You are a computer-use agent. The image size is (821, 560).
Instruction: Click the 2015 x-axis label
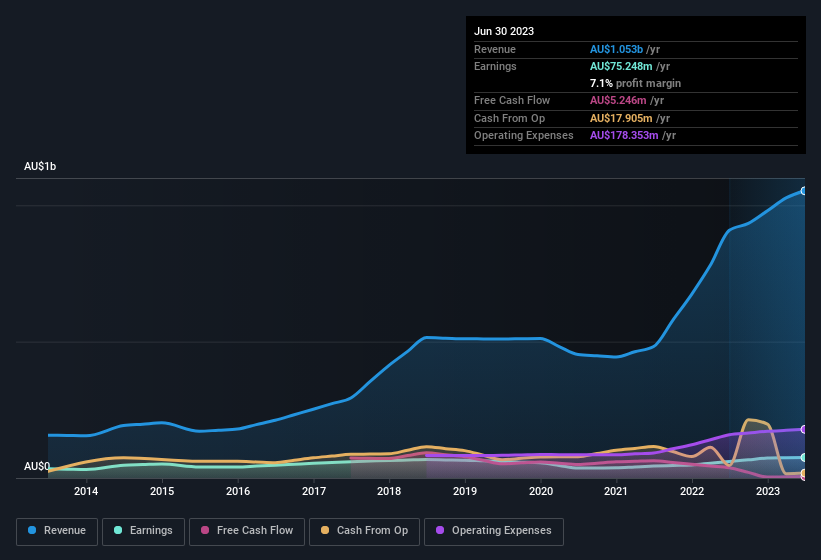pyautogui.click(x=162, y=491)
